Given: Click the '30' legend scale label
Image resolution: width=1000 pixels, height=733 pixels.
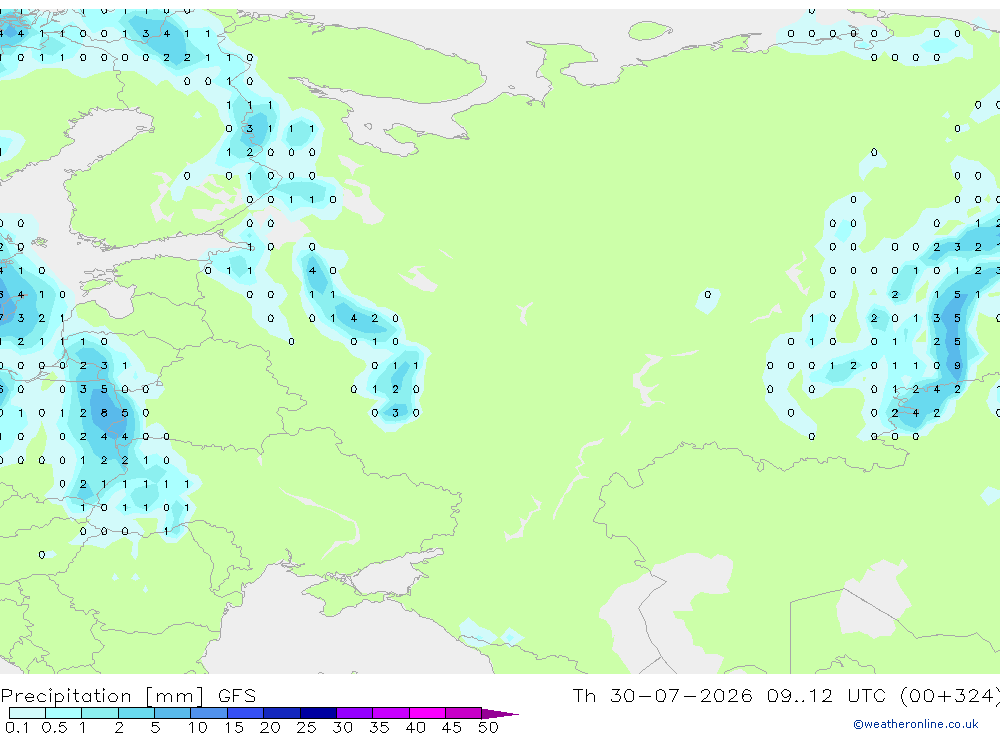Looking at the screenshot, I should tap(342, 727).
